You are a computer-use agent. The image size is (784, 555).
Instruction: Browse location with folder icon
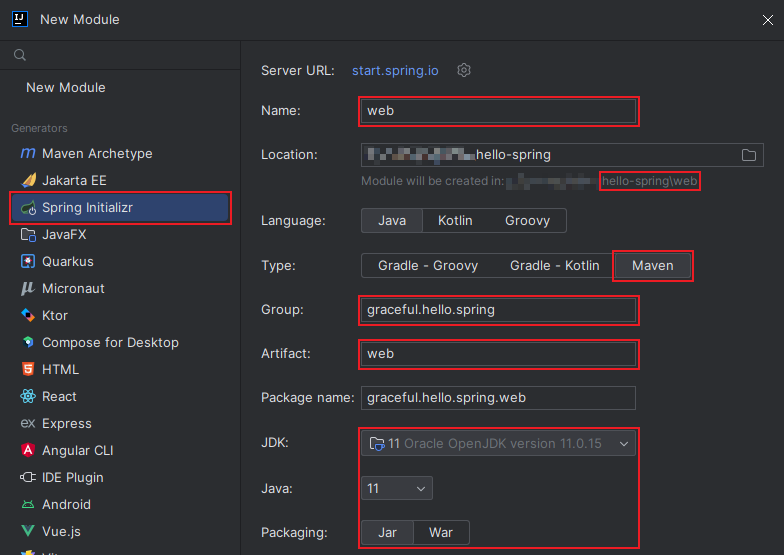pyautogui.click(x=748, y=155)
